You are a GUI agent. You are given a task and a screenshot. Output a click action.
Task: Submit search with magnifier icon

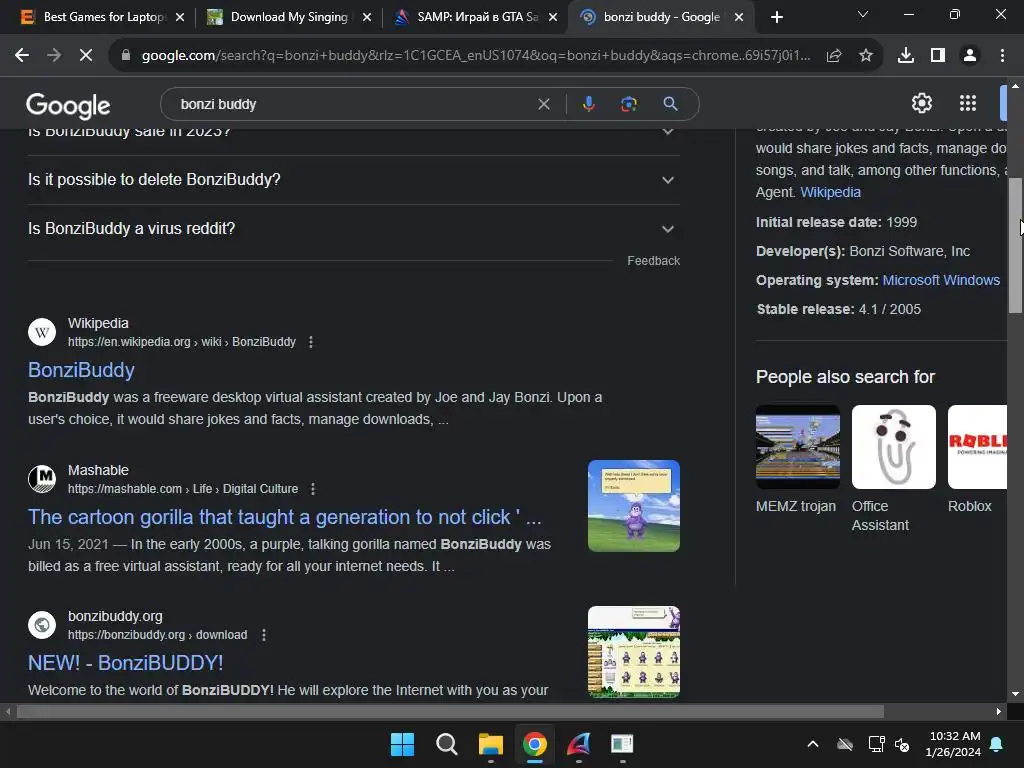click(670, 104)
